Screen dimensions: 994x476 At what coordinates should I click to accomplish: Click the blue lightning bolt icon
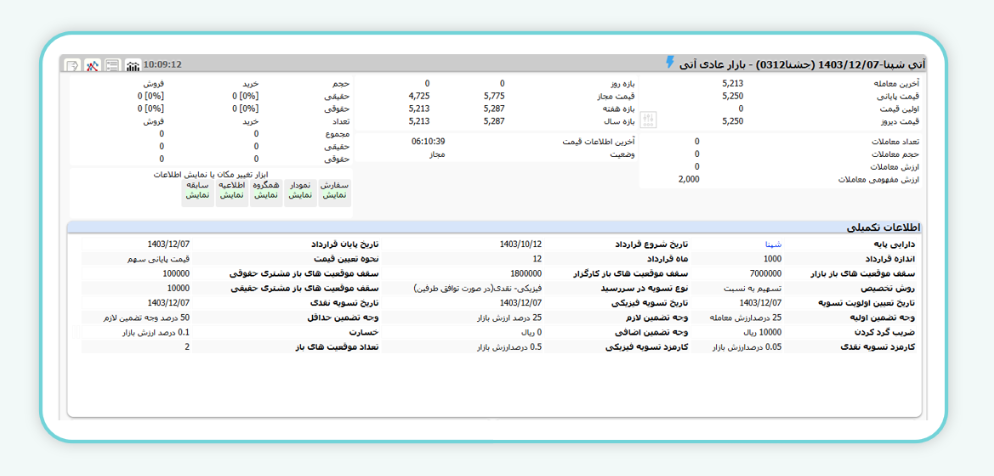point(670,62)
